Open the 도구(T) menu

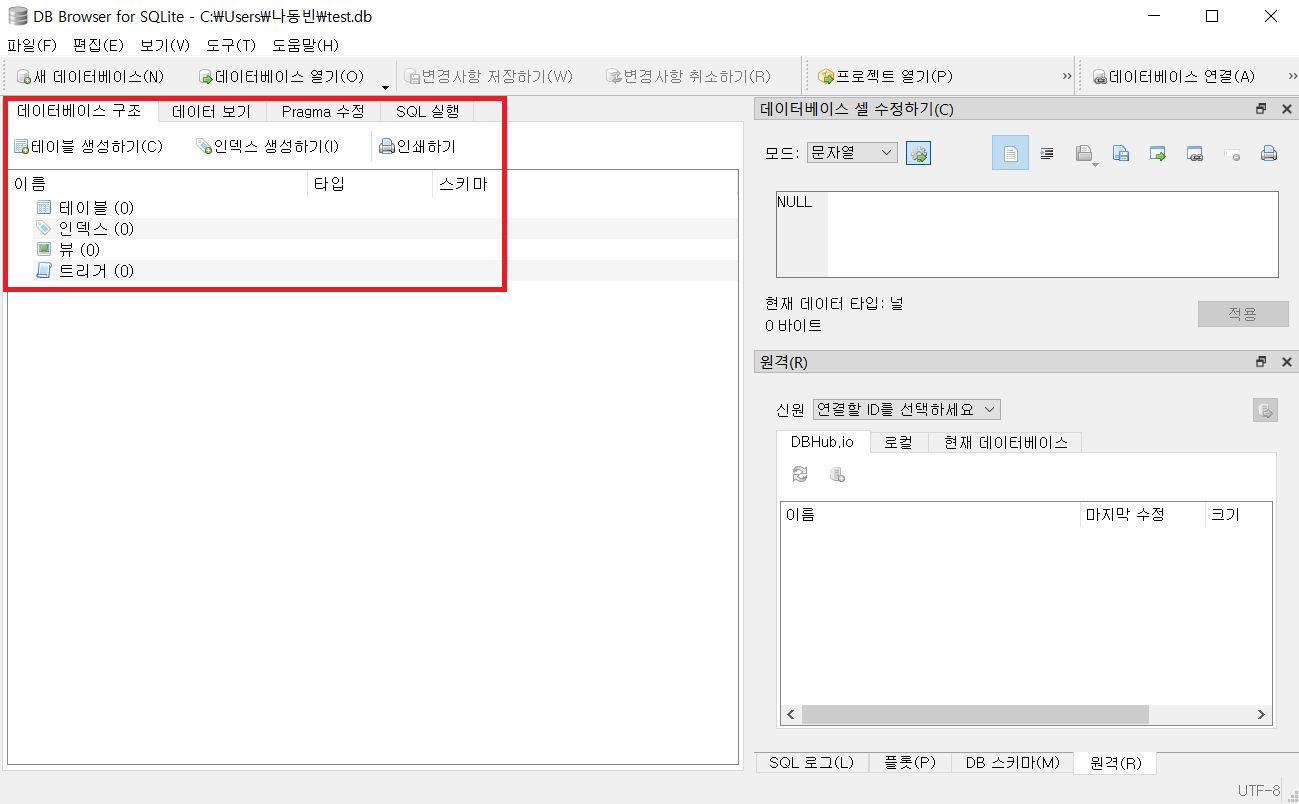click(x=231, y=45)
